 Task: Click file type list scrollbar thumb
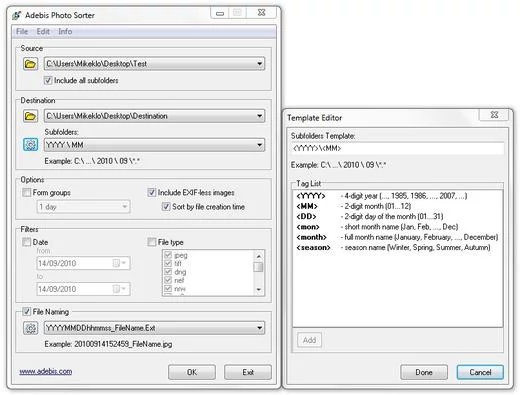click(x=258, y=267)
